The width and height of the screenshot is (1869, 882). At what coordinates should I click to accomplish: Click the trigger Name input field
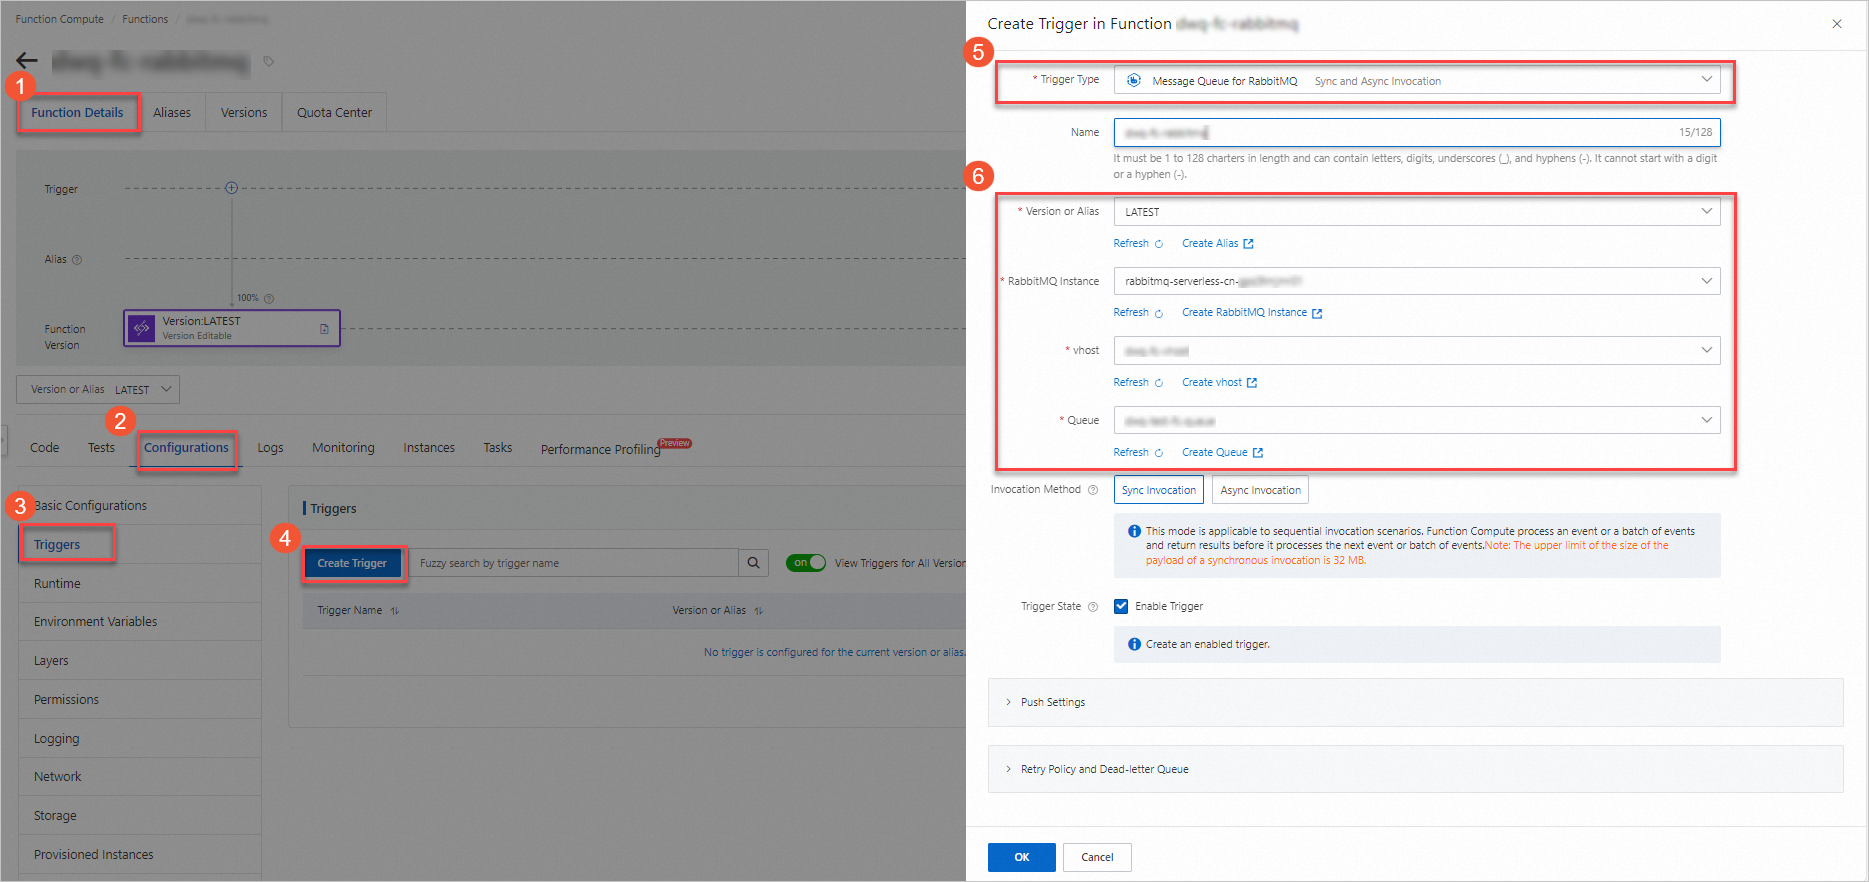pos(1417,132)
